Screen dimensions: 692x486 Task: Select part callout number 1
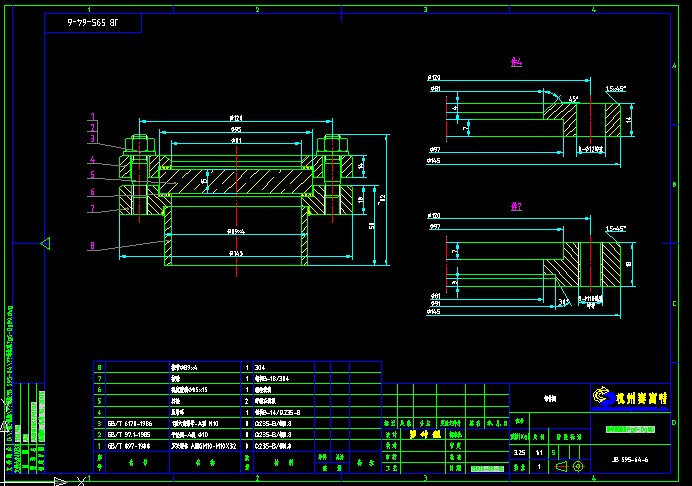click(92, 117)
